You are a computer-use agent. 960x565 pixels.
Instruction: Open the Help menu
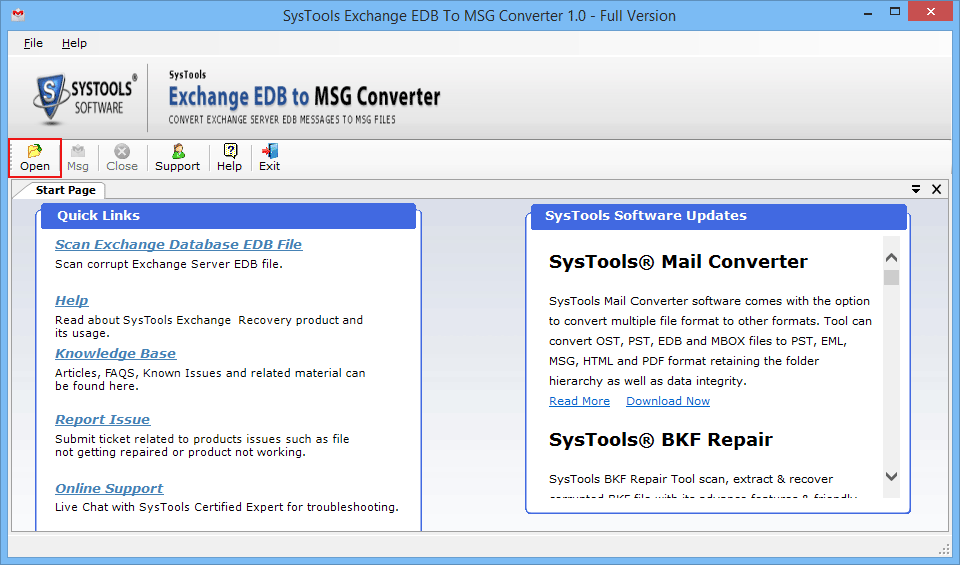point(74,43)
